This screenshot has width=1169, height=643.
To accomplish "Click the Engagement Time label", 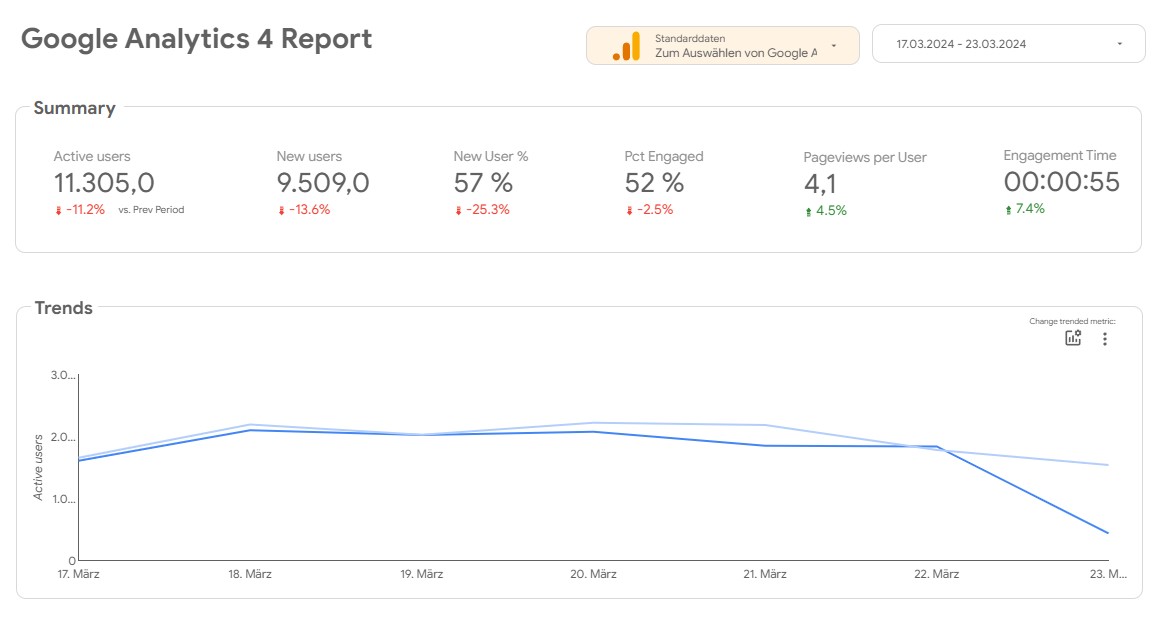I will click(x=1059, y=156).
